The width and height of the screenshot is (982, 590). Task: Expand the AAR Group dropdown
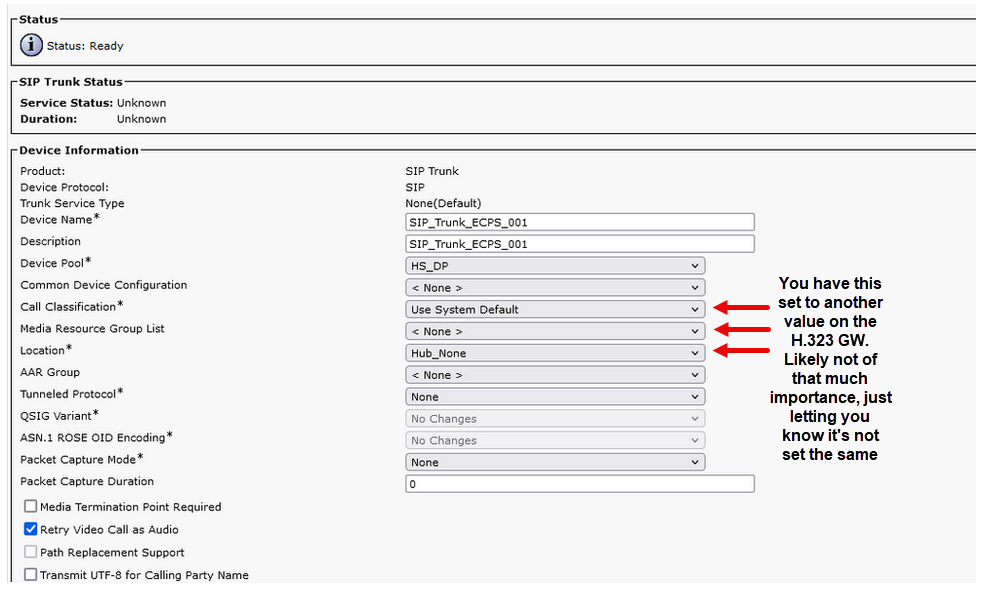pyautogui.click(x=555, y=375)
